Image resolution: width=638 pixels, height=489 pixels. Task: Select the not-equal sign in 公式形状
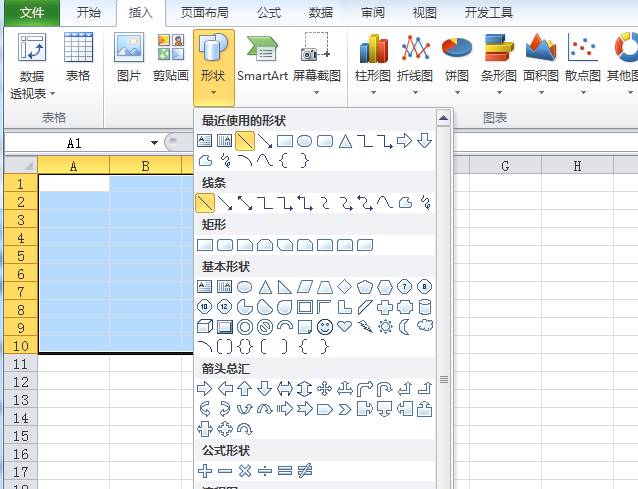pos(305,471)
